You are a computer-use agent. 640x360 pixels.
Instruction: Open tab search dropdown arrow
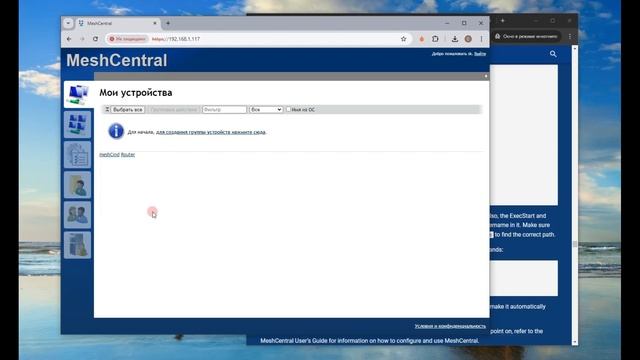pyautogui.click(x=68, y=23)
